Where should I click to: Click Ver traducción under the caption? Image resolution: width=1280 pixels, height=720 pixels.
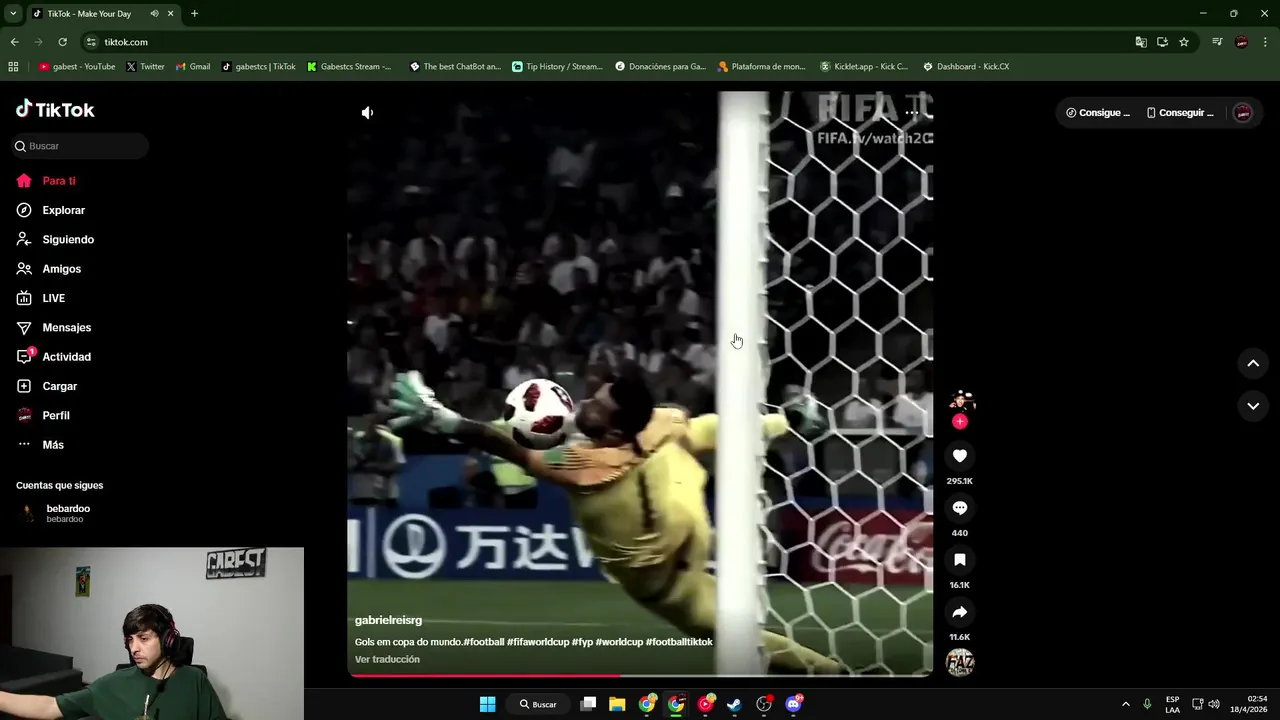tap(387, 659)
